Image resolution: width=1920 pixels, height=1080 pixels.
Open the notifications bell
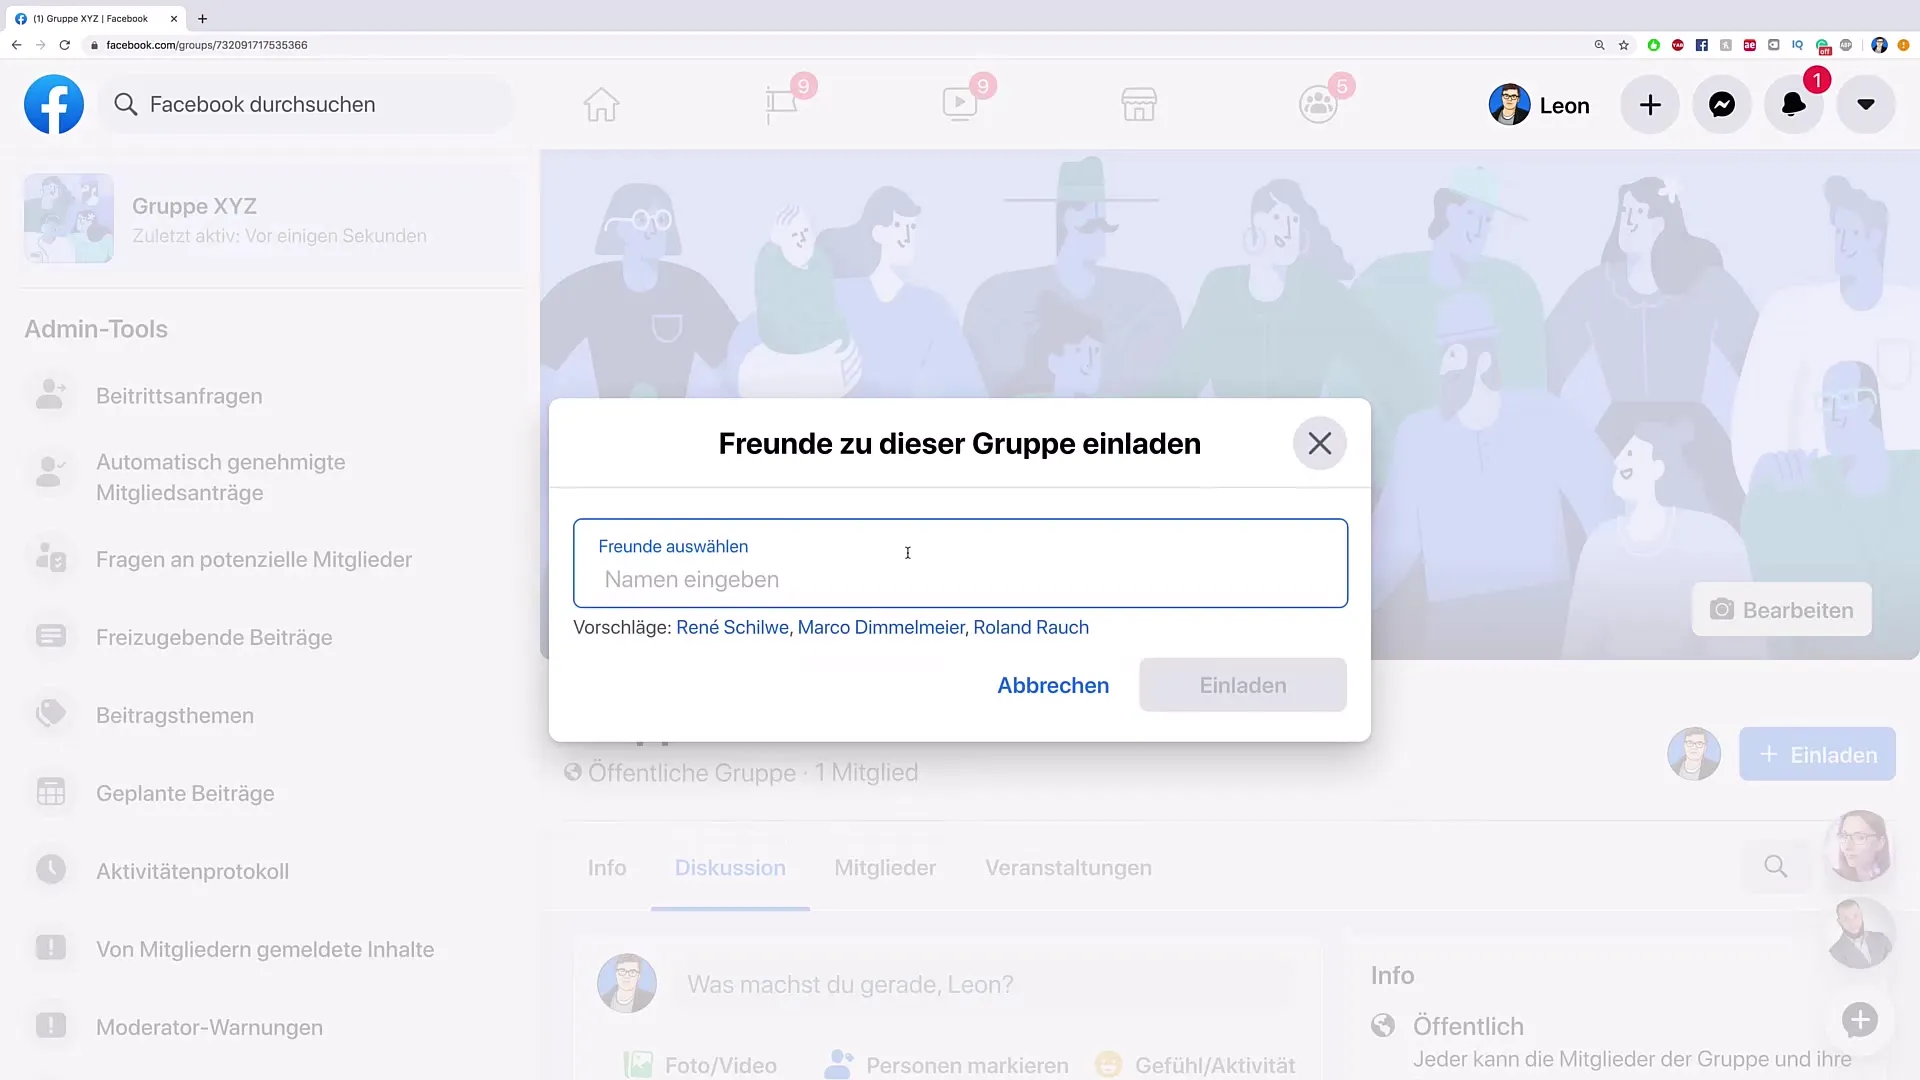1794,105
